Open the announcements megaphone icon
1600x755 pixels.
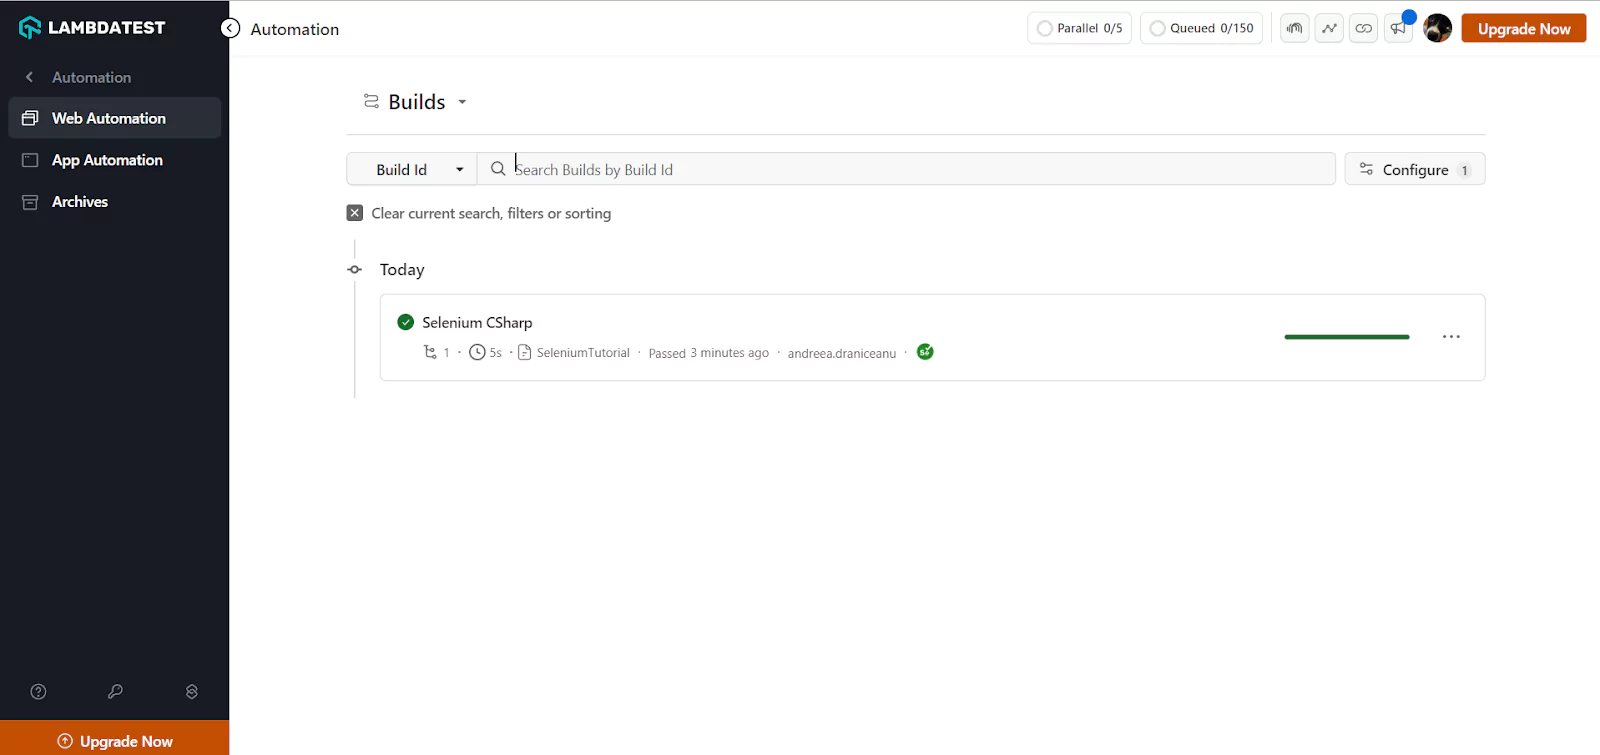[x=1398, y=28]
